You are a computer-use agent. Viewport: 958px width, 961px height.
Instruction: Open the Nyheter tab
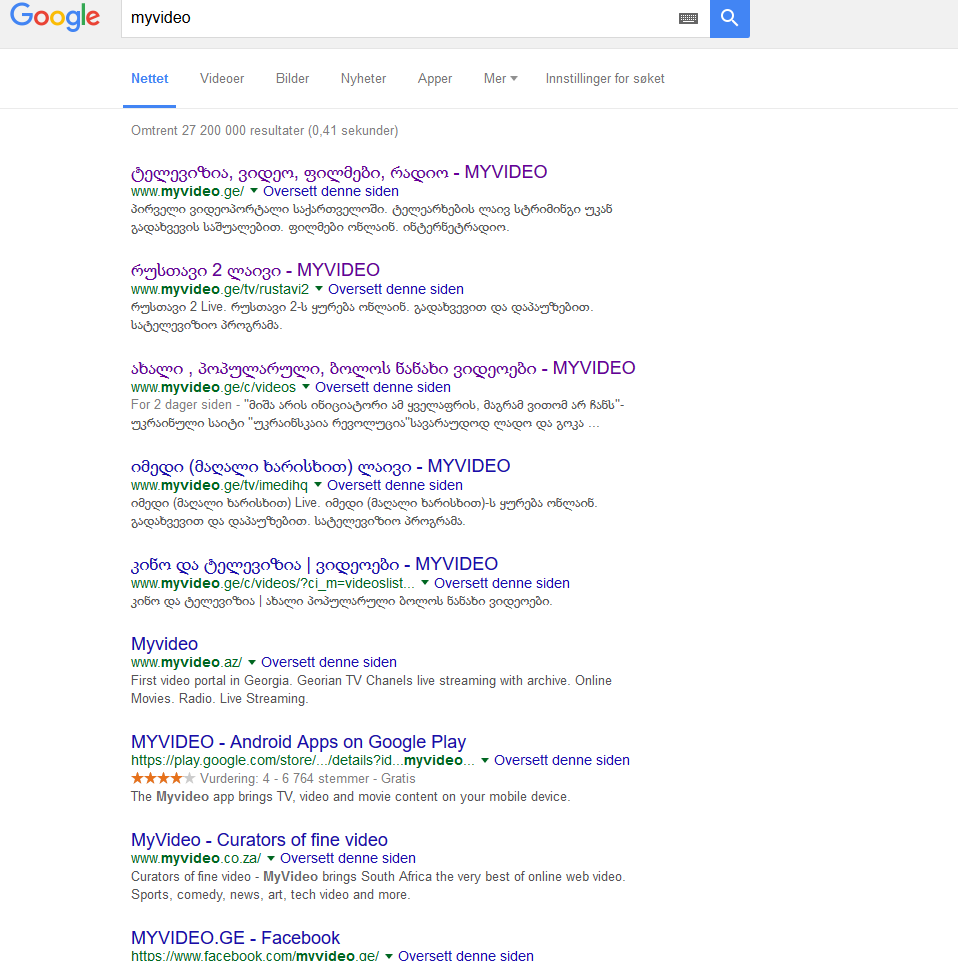pos(363,78)
